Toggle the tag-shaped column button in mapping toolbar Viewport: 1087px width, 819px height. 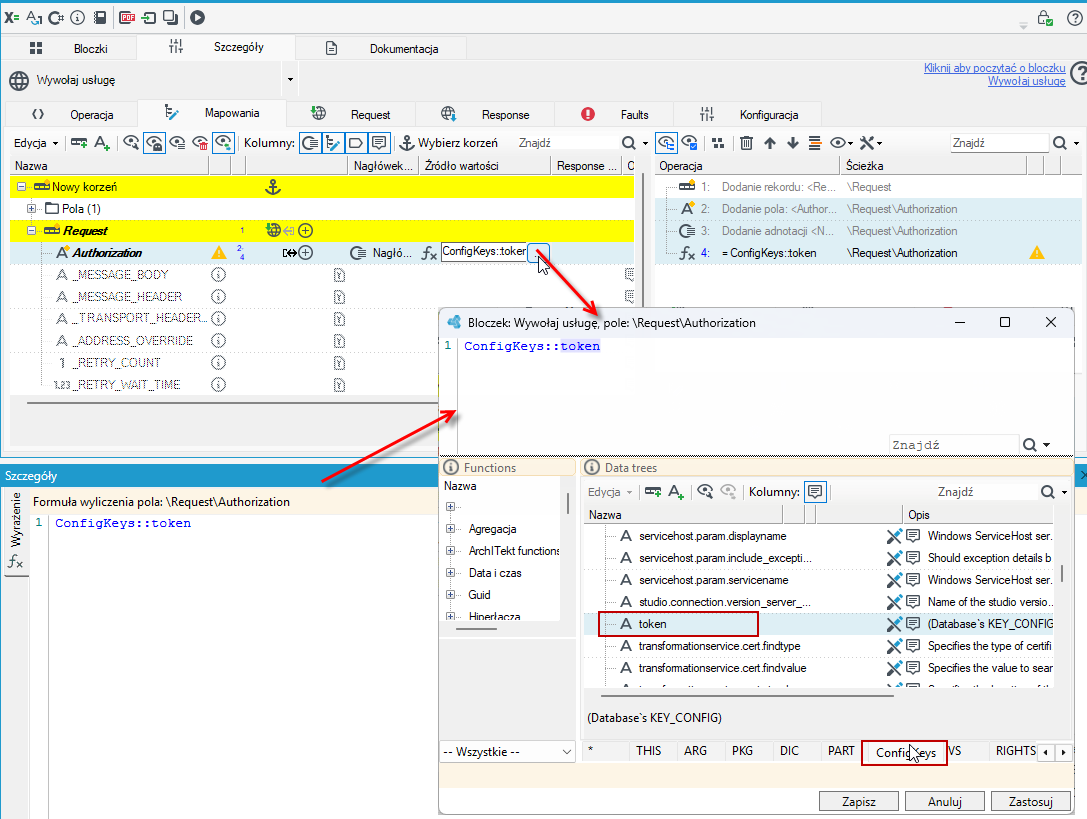pos(356,143)
